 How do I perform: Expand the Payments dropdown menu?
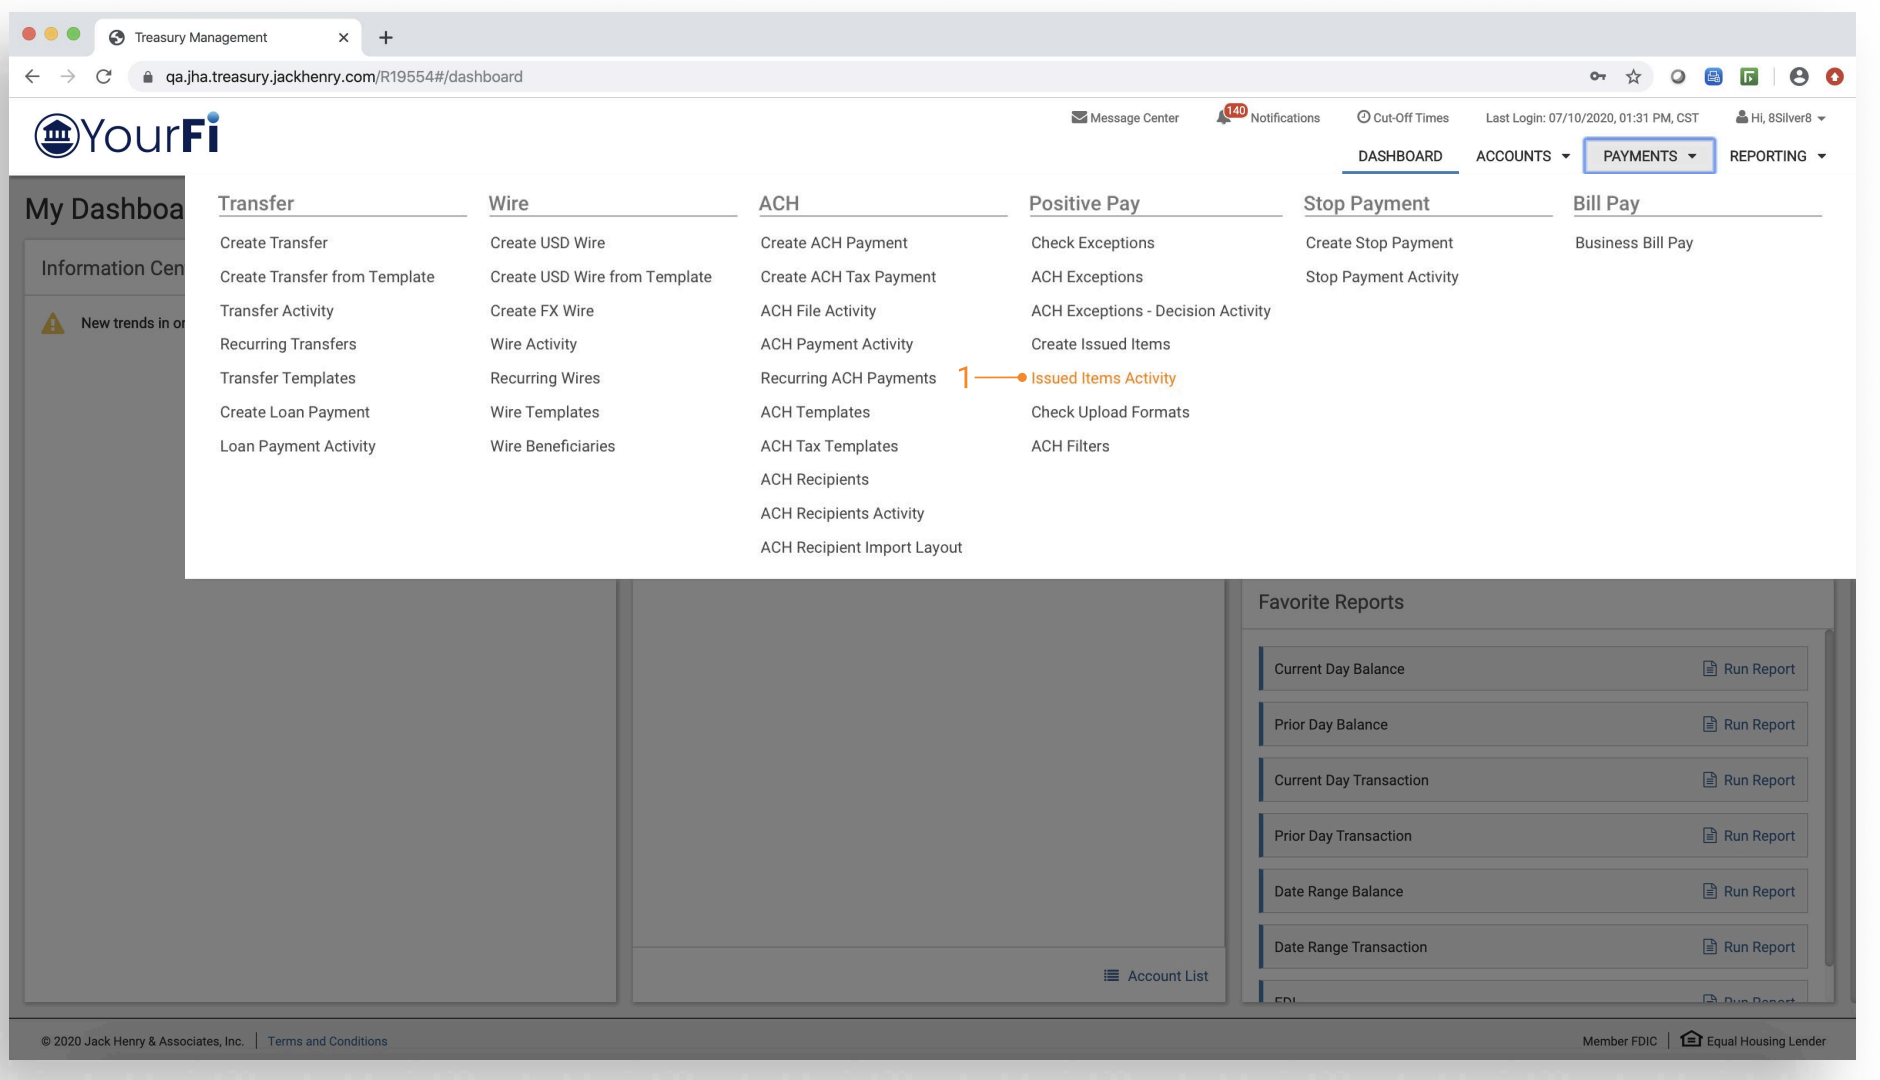click(x=1649, y=156)
